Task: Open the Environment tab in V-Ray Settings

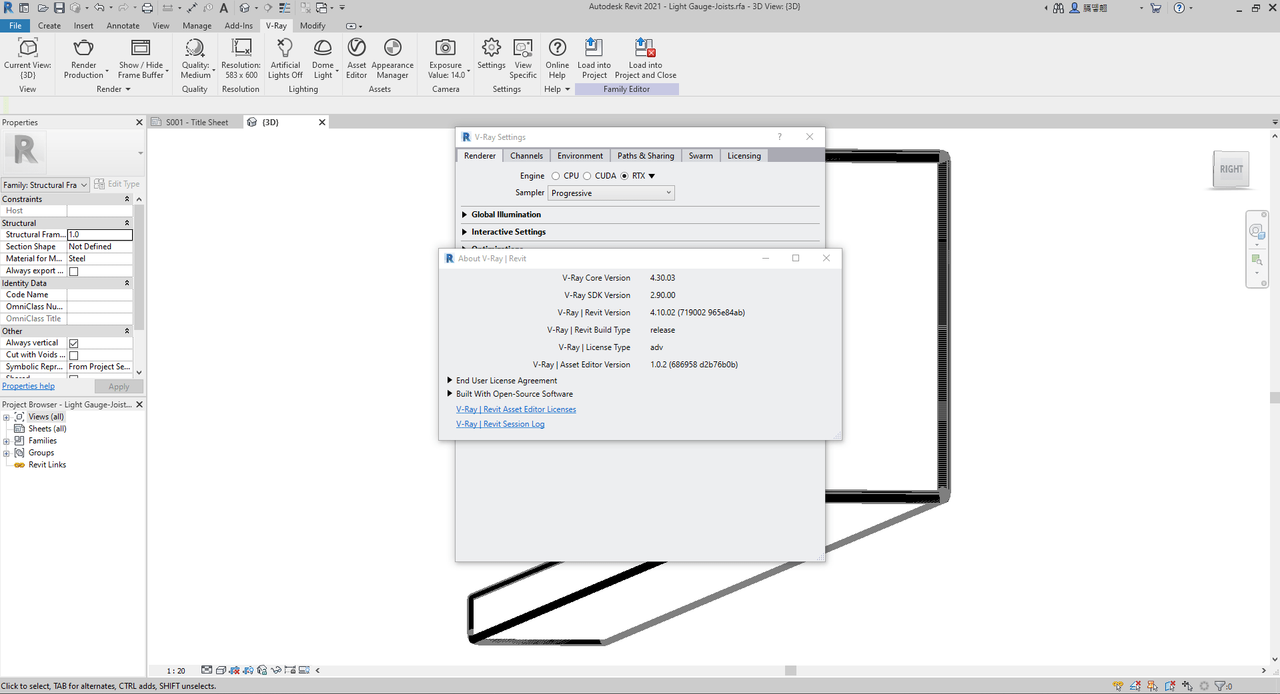Action: [x=580, y=156]
